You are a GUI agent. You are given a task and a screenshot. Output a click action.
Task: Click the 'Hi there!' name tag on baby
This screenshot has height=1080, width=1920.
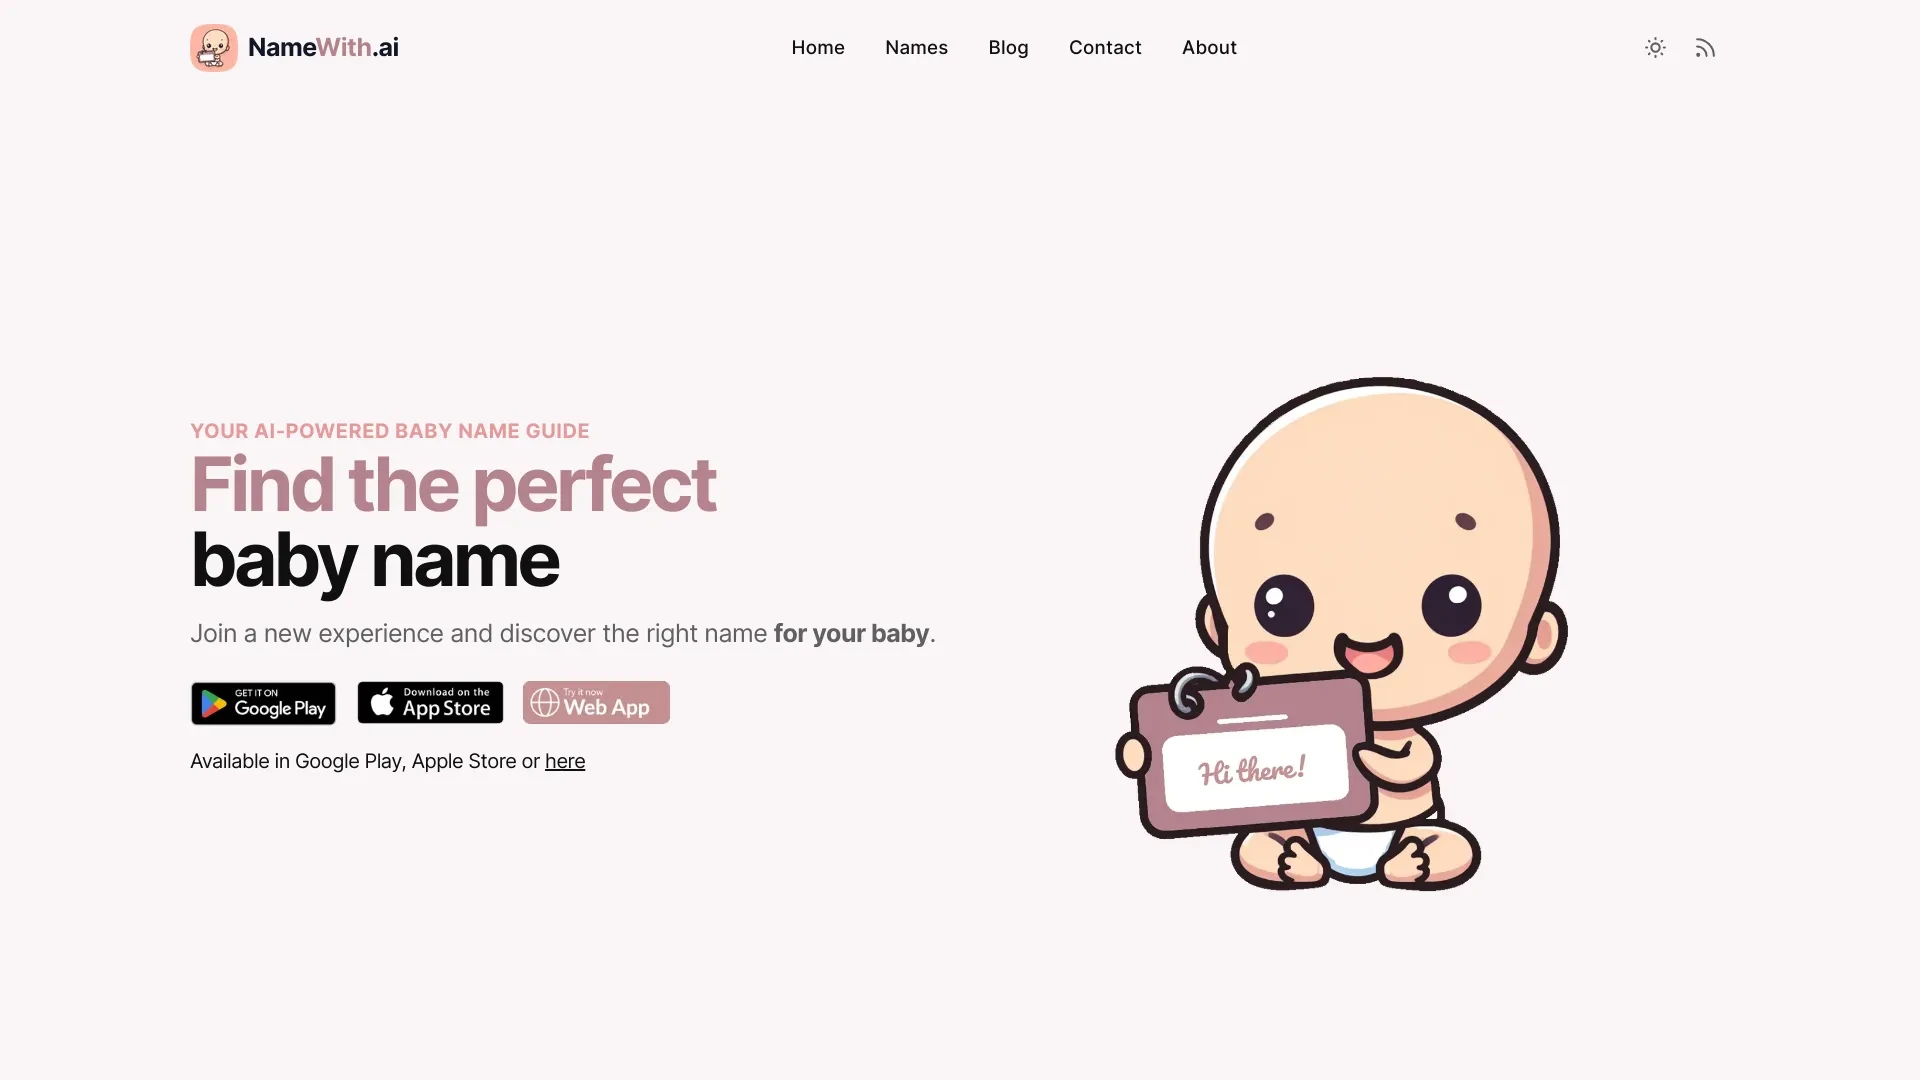(1249, 769)
